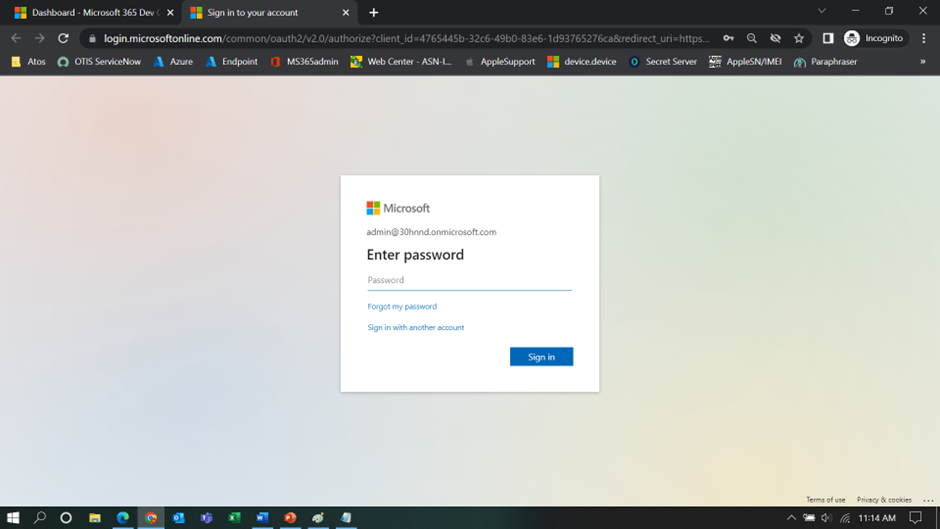Screen dimensions: 940x529
Task: Open the AppleSN/IMEI bookmark
Action: tap(745, 62)
